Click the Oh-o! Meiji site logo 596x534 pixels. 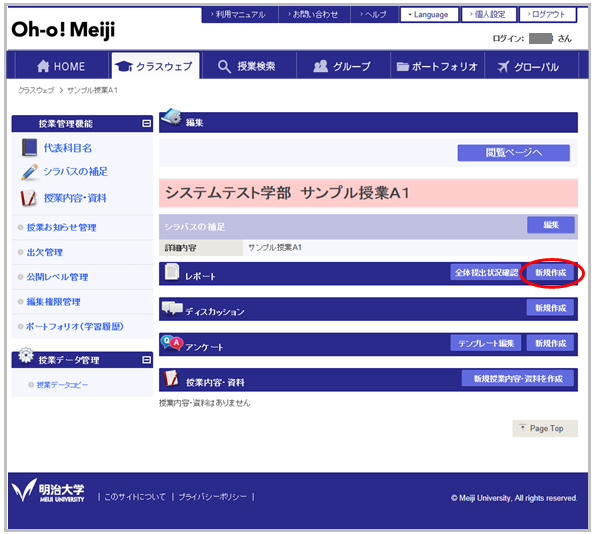pos(63,30)
